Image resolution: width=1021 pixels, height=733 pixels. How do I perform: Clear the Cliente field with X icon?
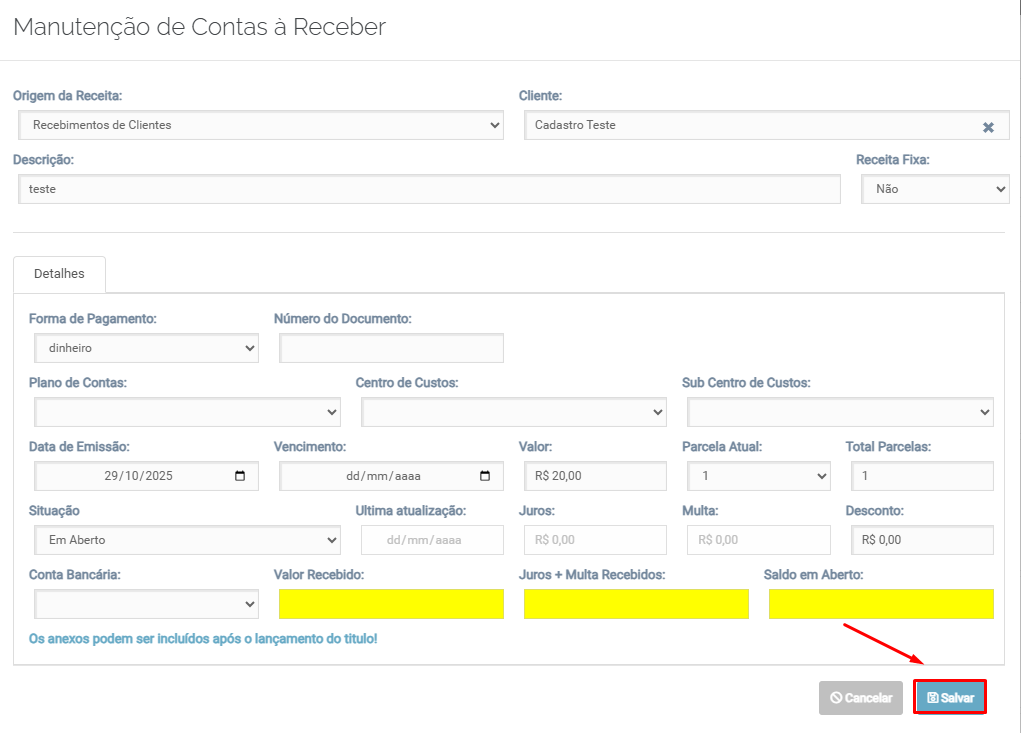pos(988,127)
